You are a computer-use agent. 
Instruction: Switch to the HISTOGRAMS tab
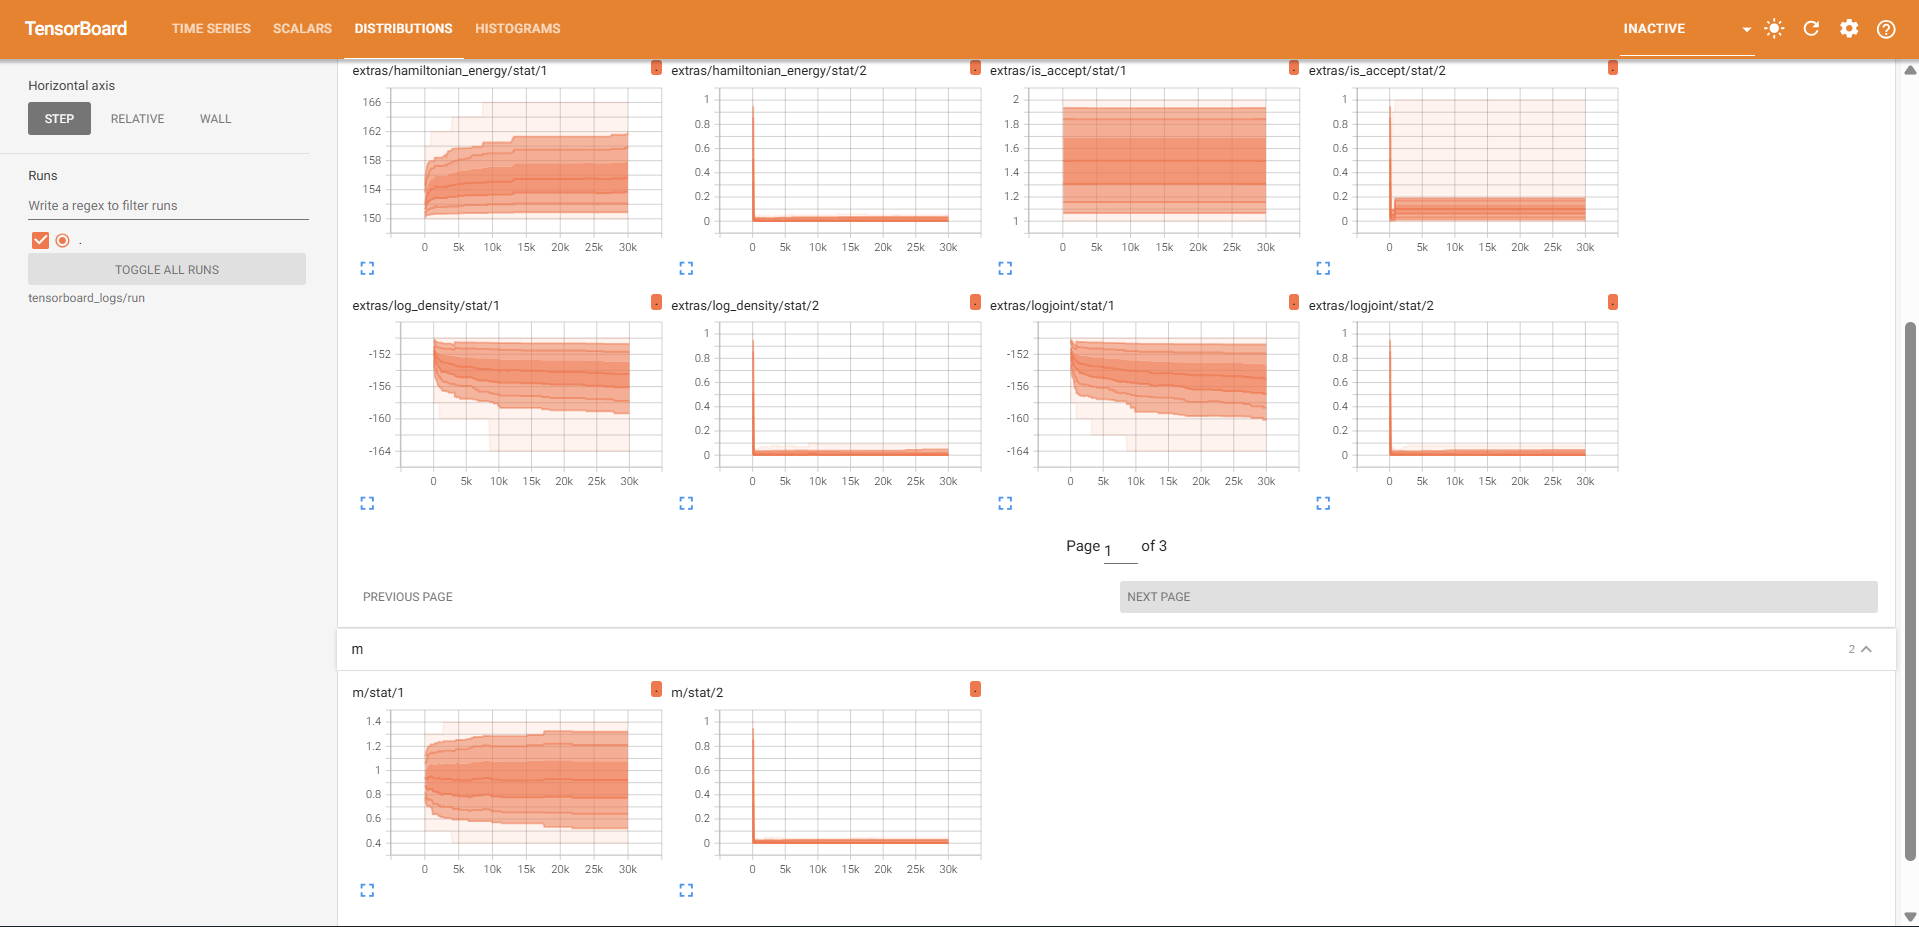(517, 28)
